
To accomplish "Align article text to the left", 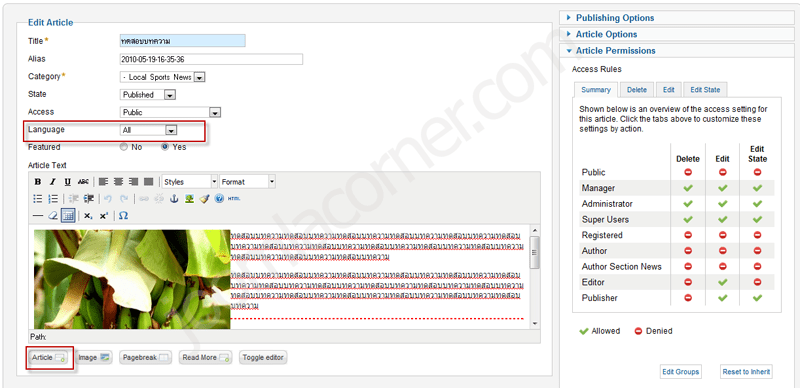I will pos(104,182).
